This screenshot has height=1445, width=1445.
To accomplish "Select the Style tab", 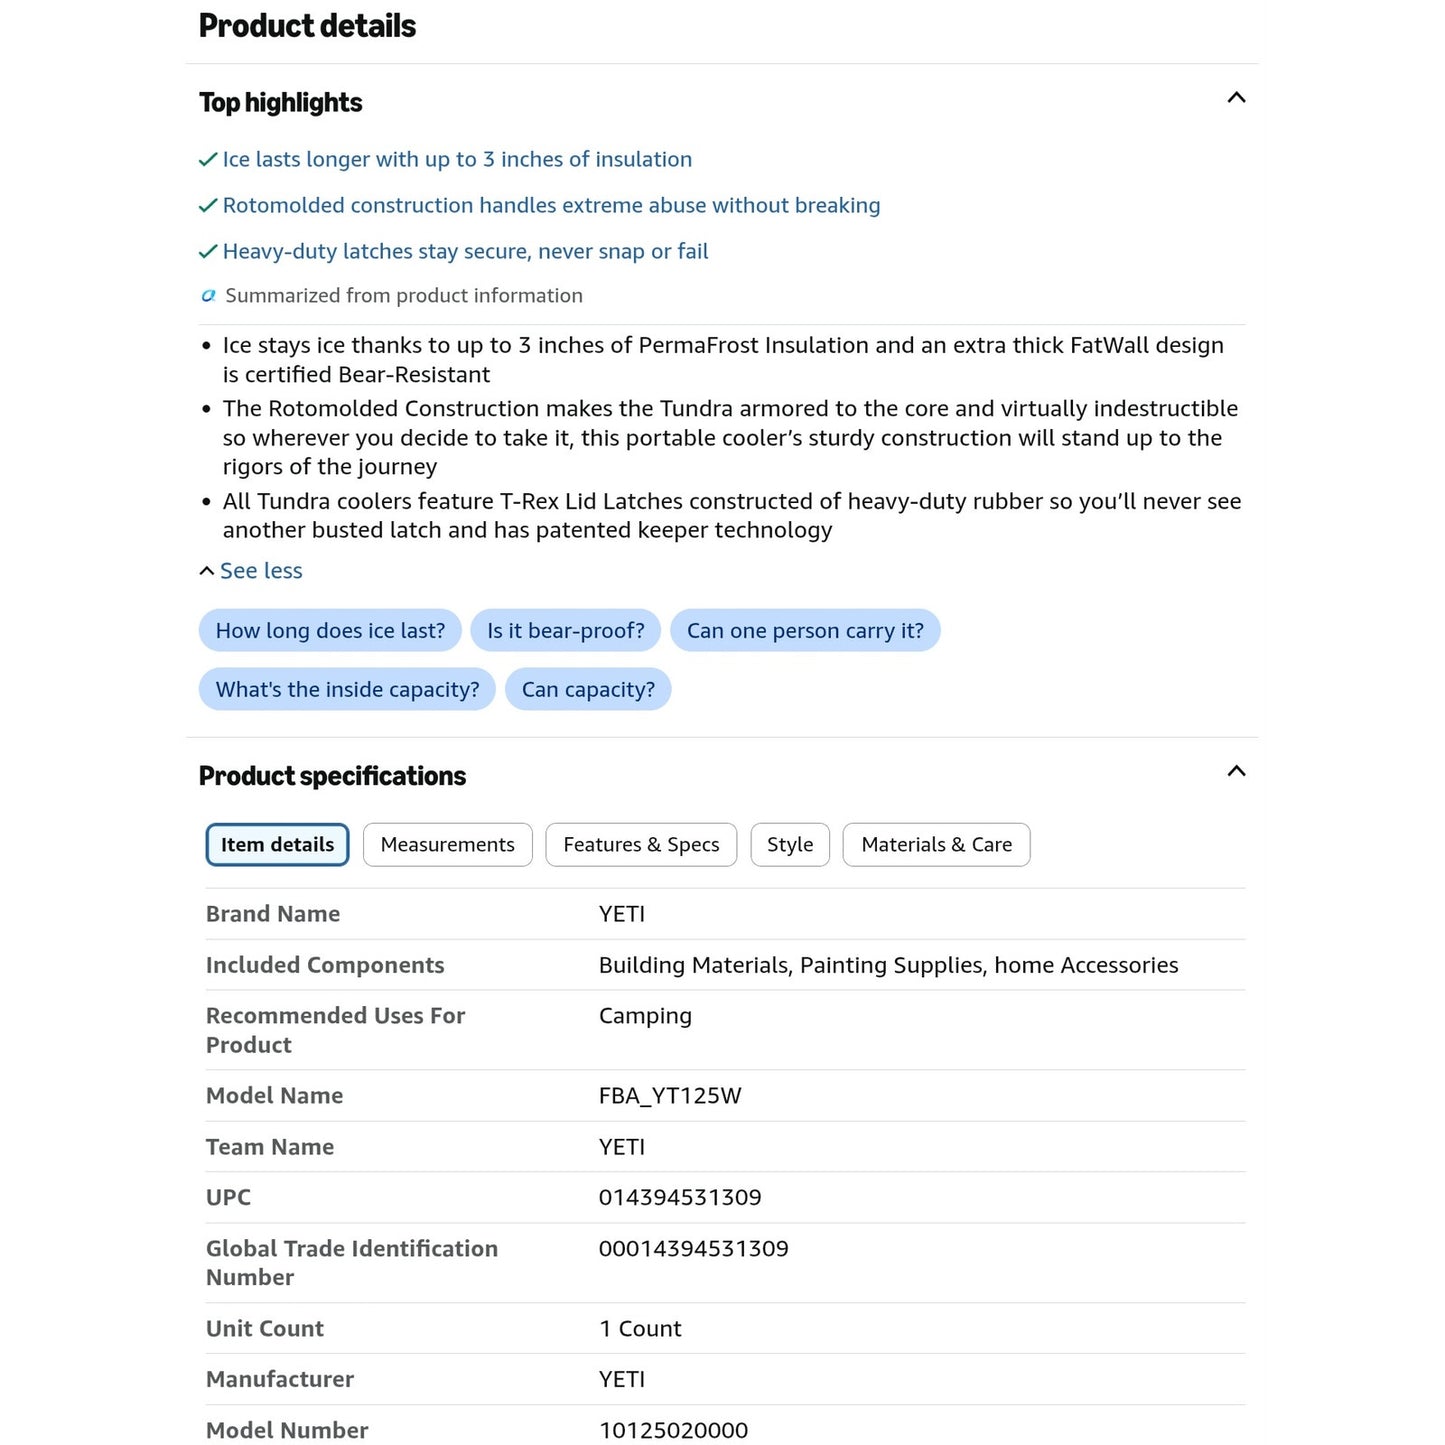I will (790, 845).
